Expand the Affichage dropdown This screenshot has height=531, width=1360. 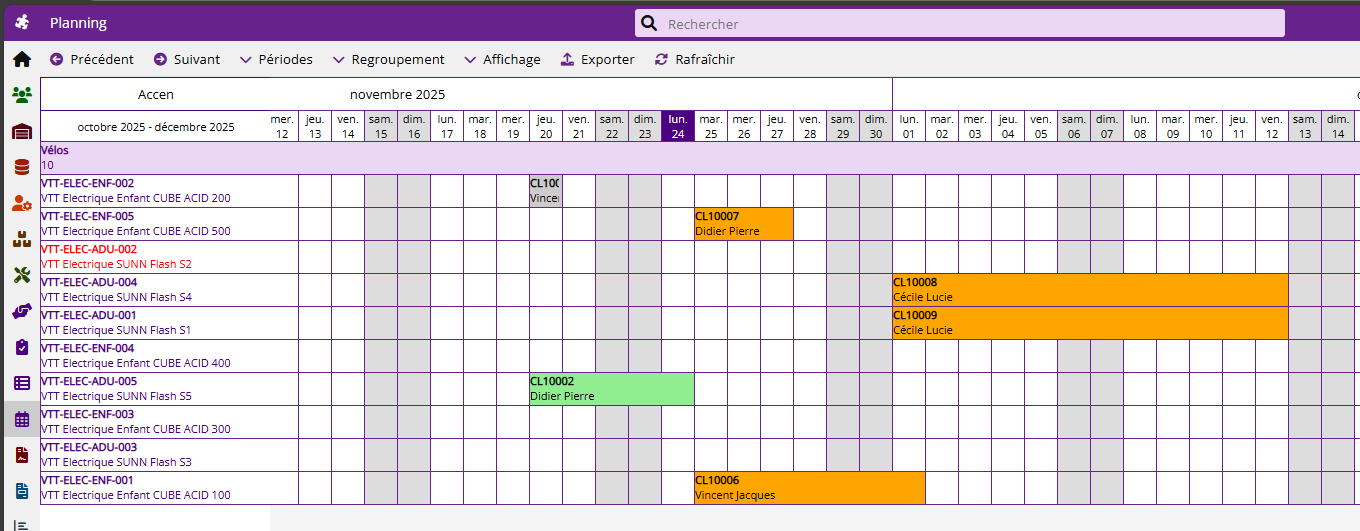(x=502, y=60)
